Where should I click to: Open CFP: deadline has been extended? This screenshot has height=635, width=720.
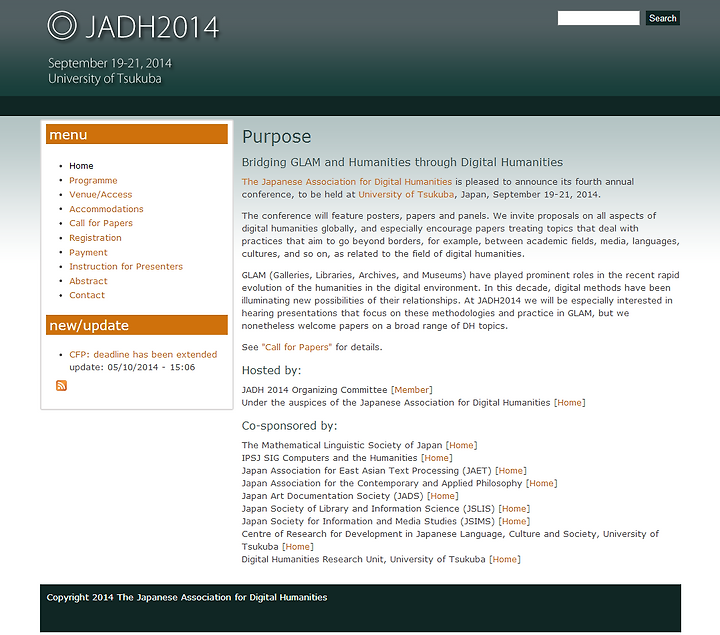[x=143, y=354]
